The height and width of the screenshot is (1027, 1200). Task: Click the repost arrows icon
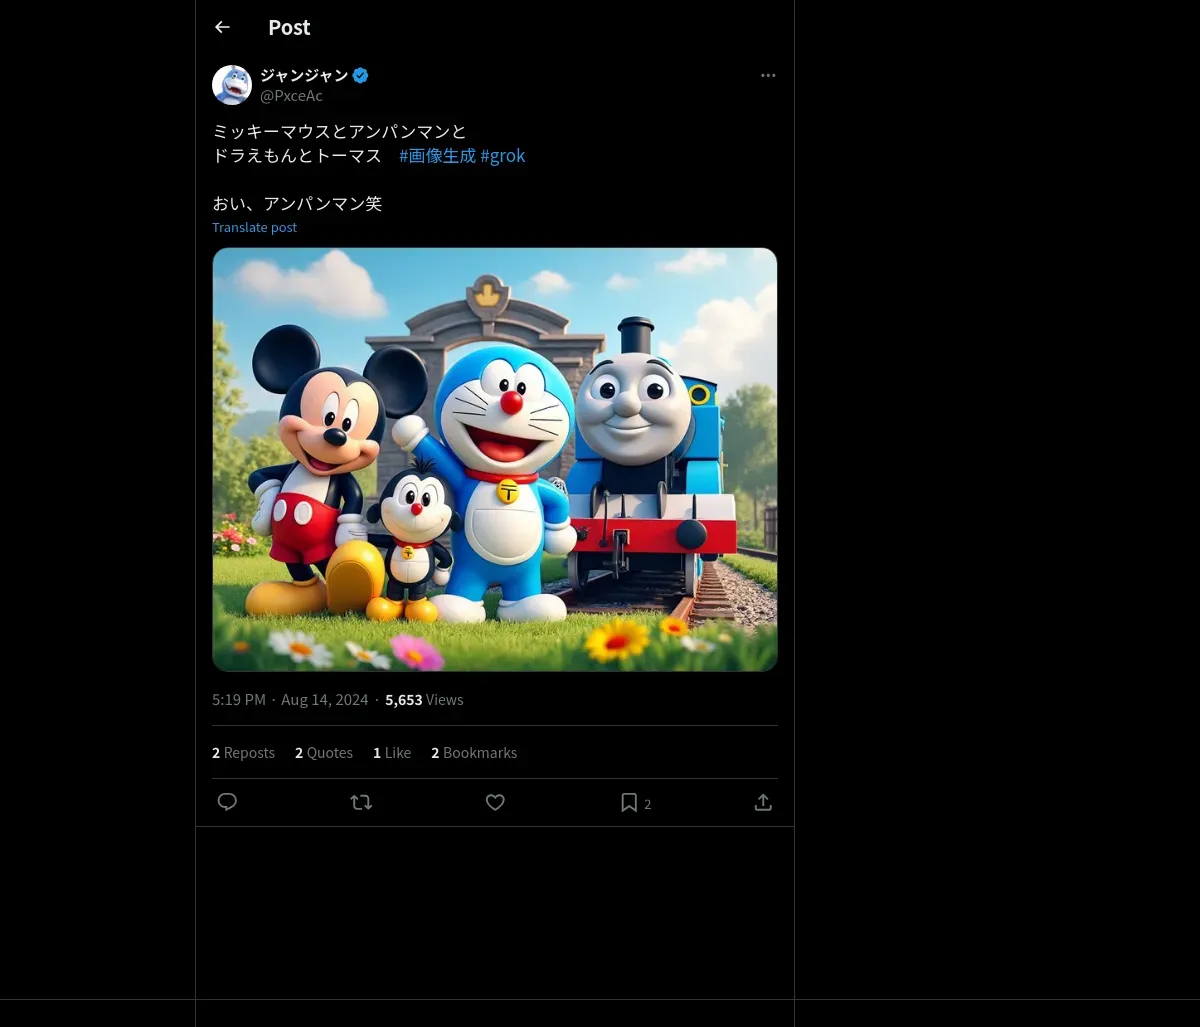(x=361, y=802)
